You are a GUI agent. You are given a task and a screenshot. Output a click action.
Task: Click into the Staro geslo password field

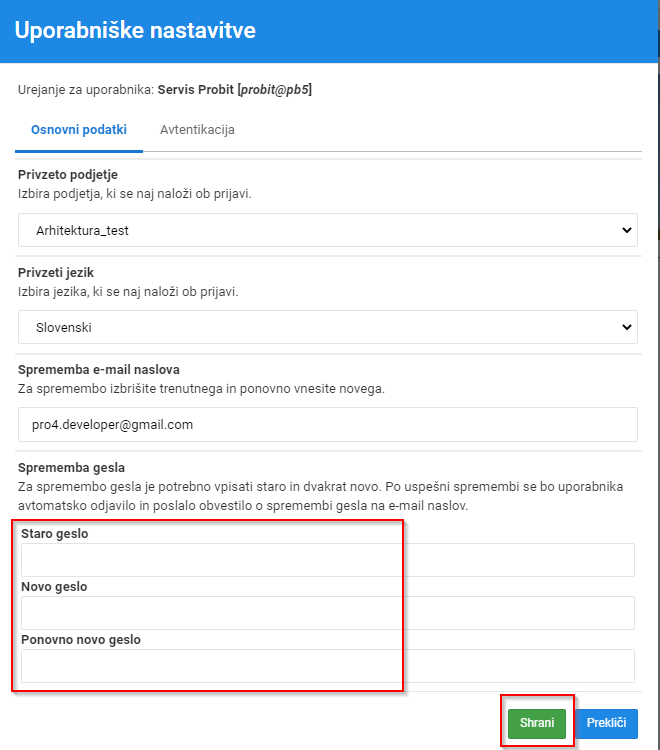tap(328, 560)
